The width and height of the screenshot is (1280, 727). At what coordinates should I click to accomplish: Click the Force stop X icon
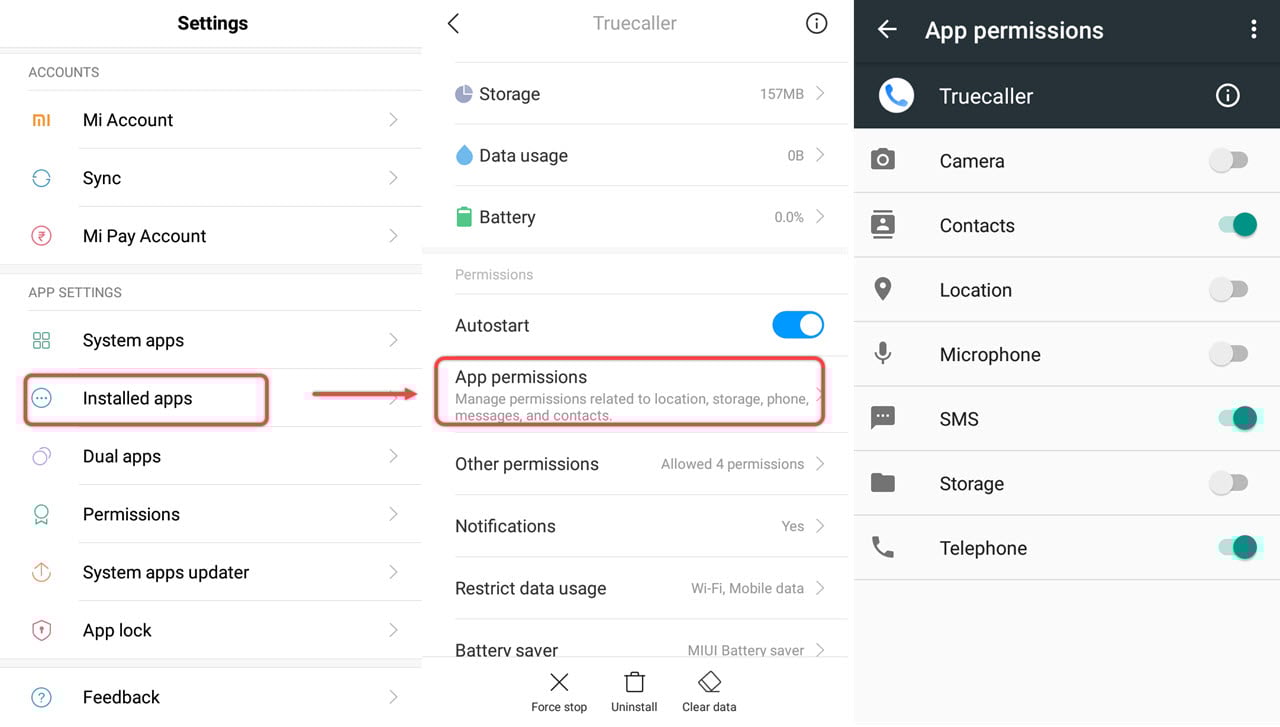point(559,682)
